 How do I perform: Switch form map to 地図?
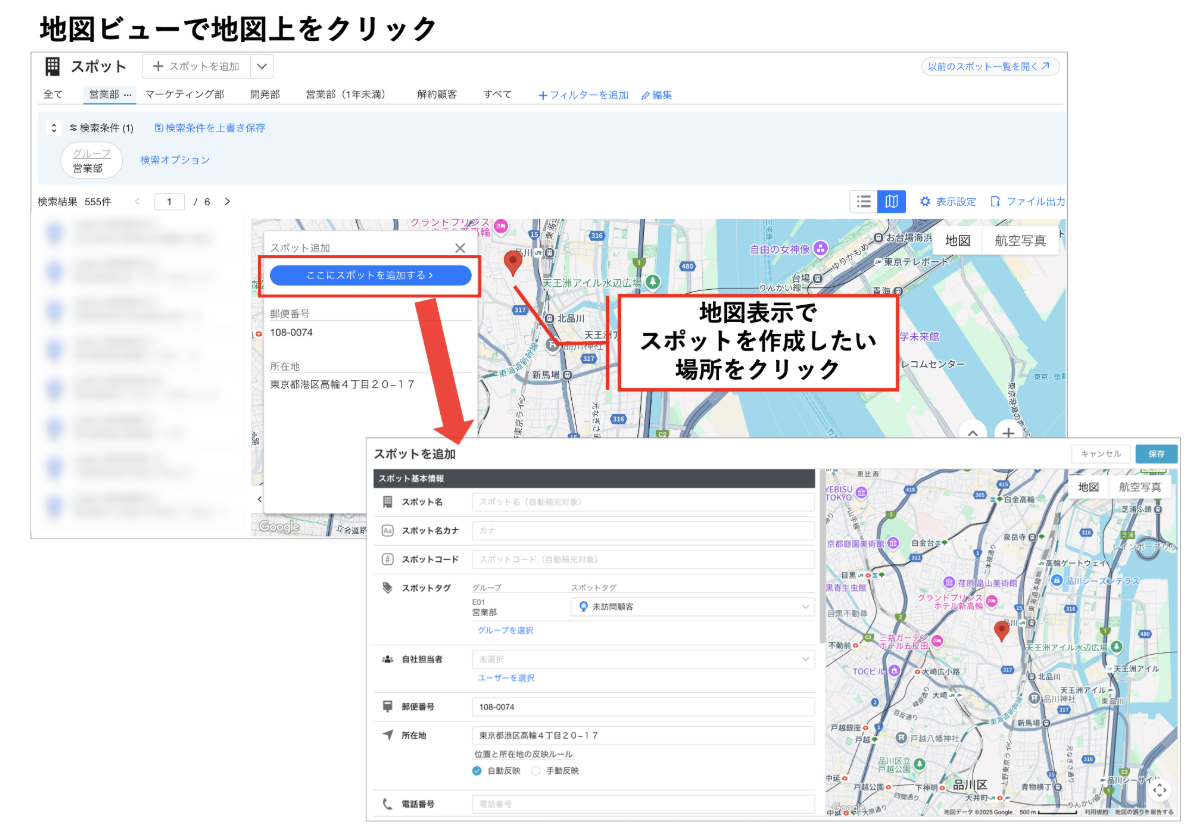pos(1088,487)
